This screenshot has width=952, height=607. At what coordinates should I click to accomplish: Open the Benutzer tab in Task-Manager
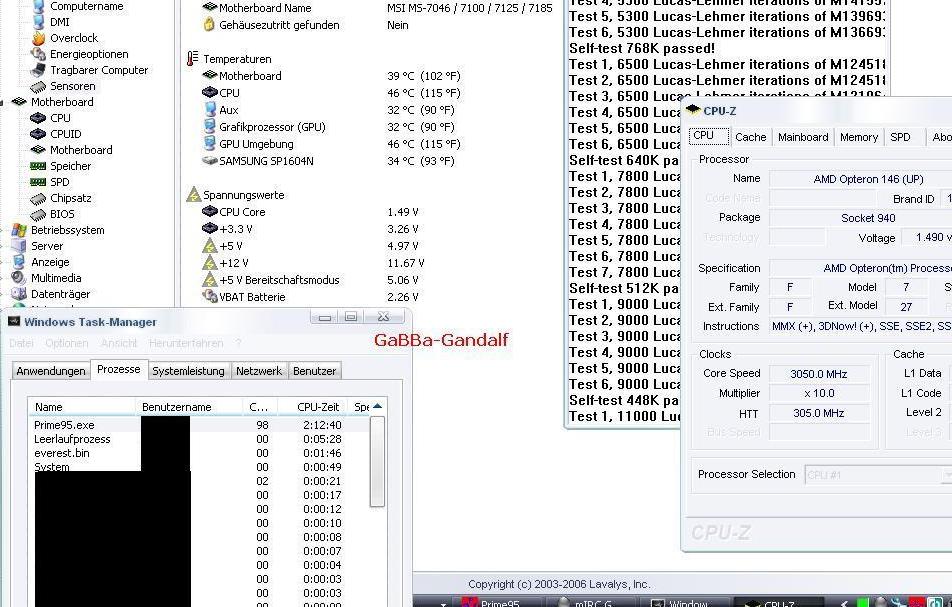pyautogui.click(x=314, y=371)
